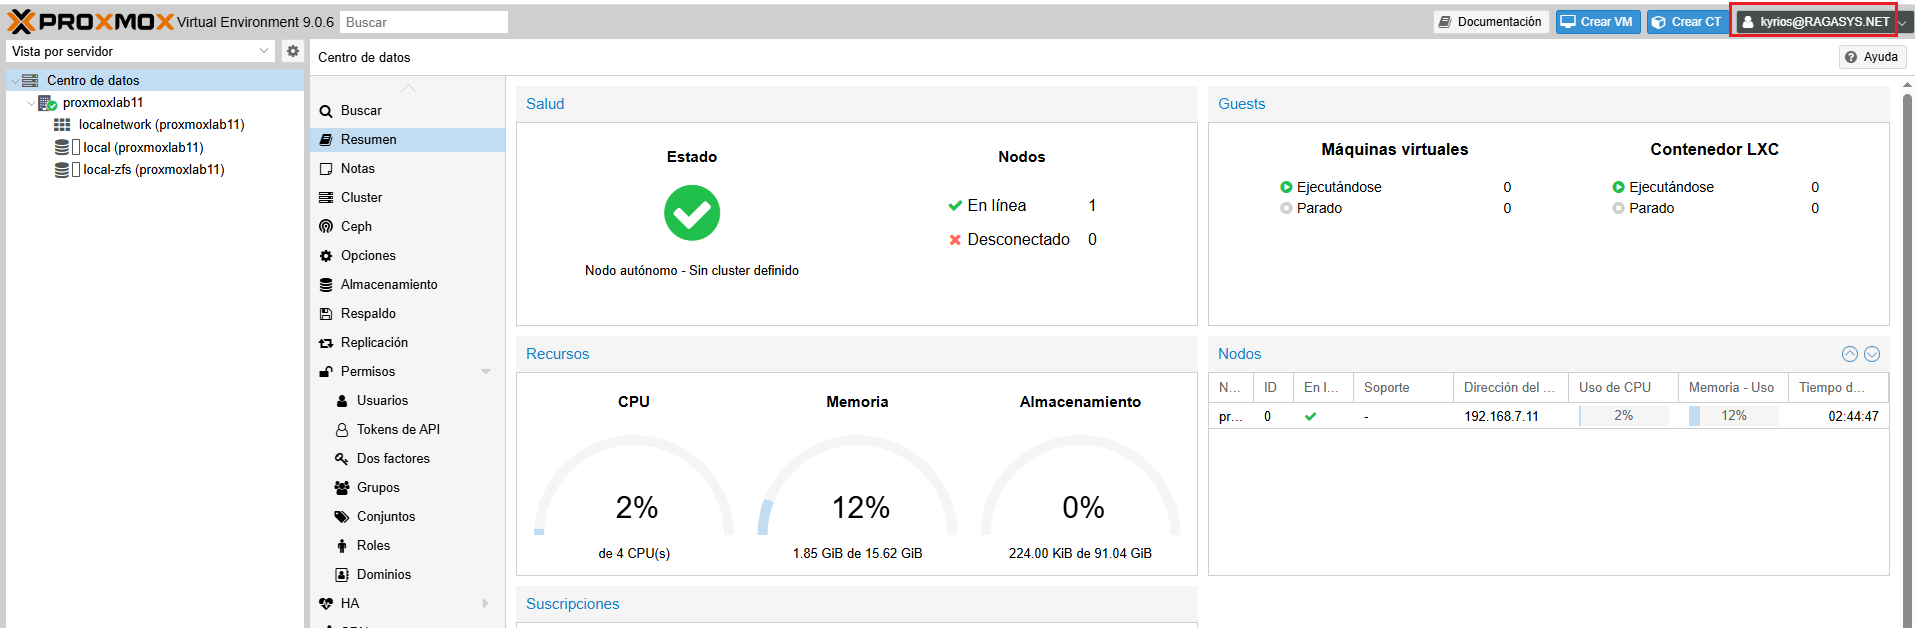1915x628 pixels.
Task: Collapse the Centro de datos tree node
Action: (14, 81)
